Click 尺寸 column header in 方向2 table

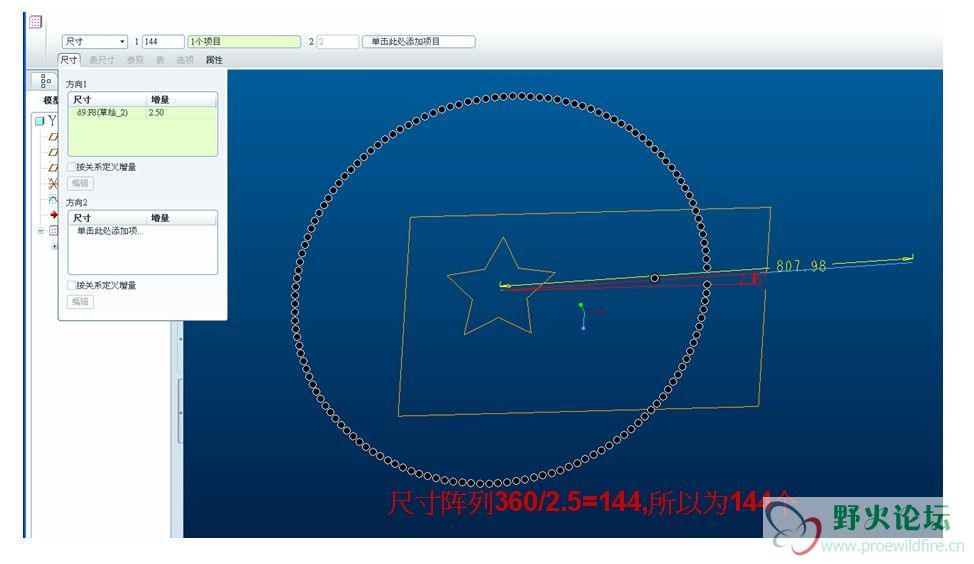coord(108,218)
